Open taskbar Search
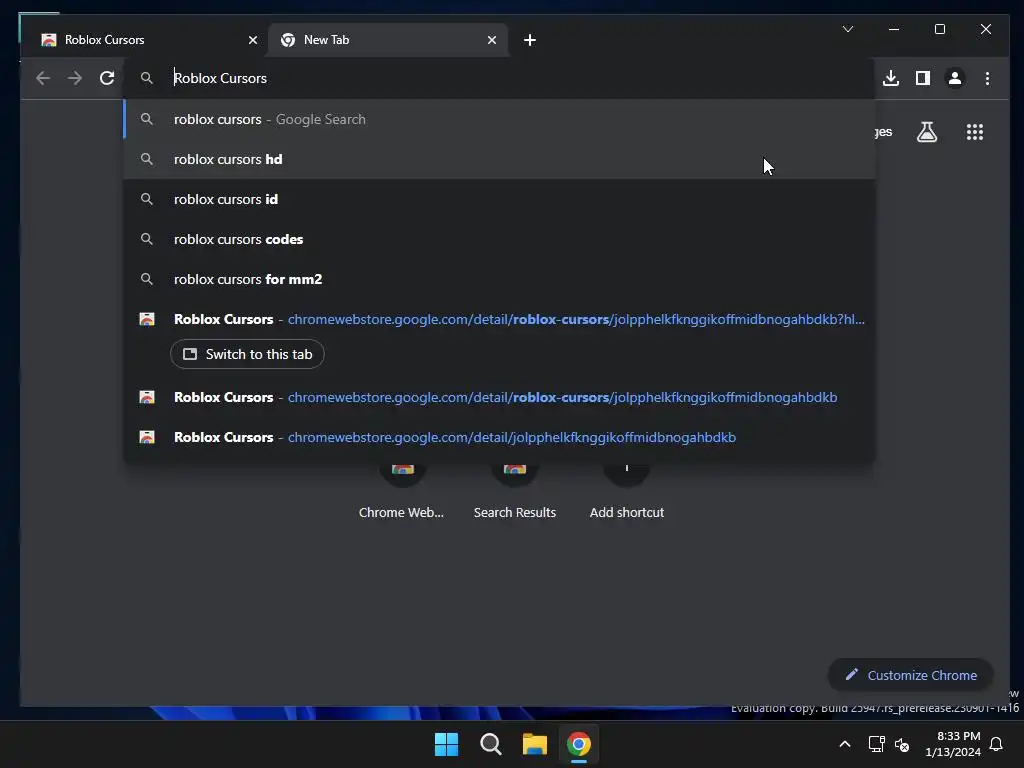 coord(490,744)
